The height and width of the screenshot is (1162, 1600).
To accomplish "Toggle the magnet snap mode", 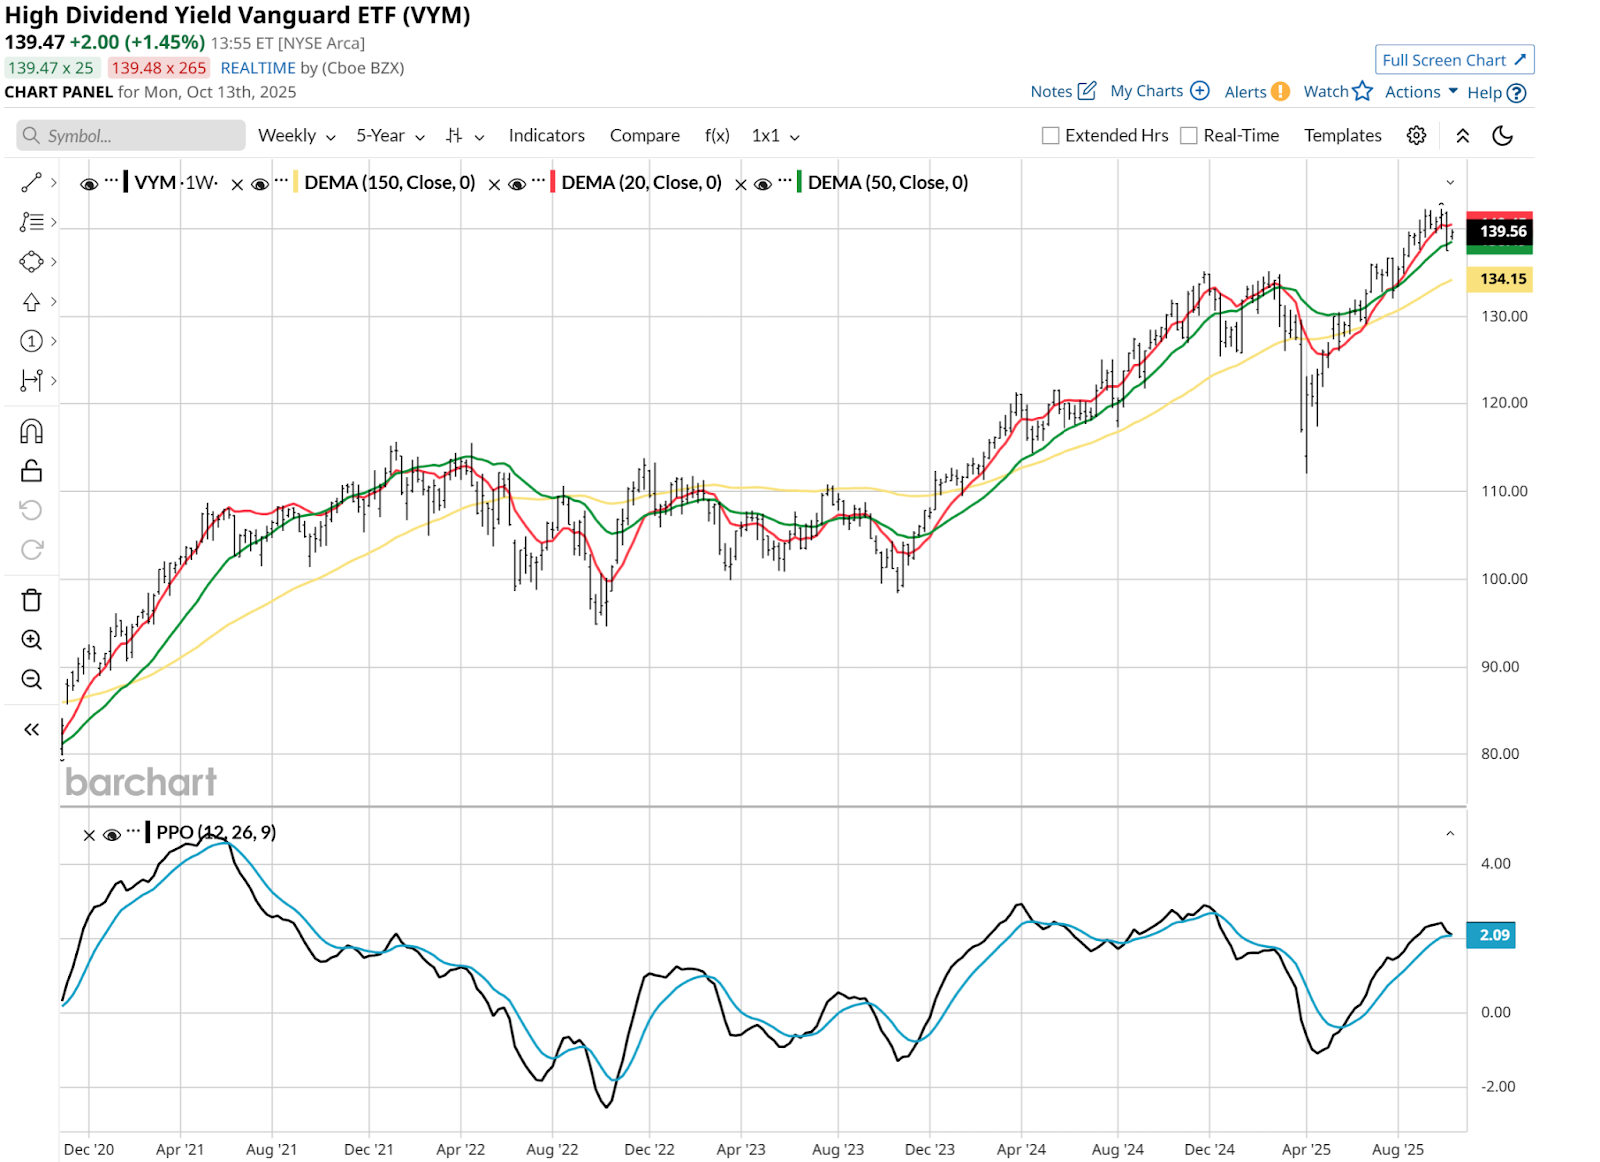I will [x=31, y=431].
